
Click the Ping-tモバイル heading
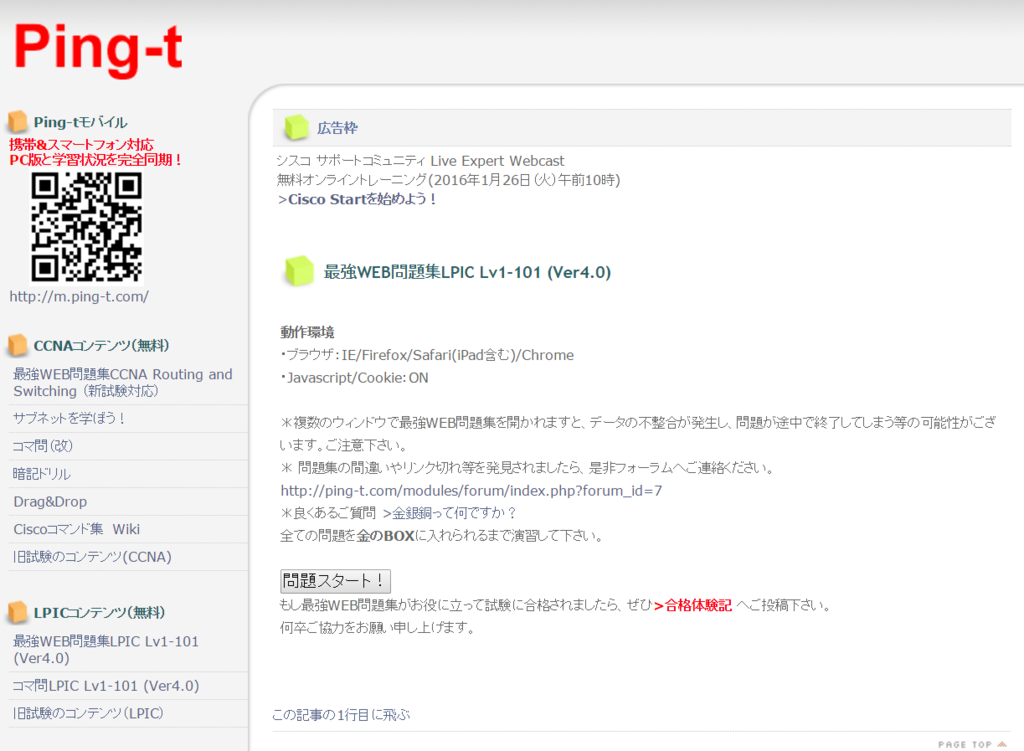coord(80,122)
